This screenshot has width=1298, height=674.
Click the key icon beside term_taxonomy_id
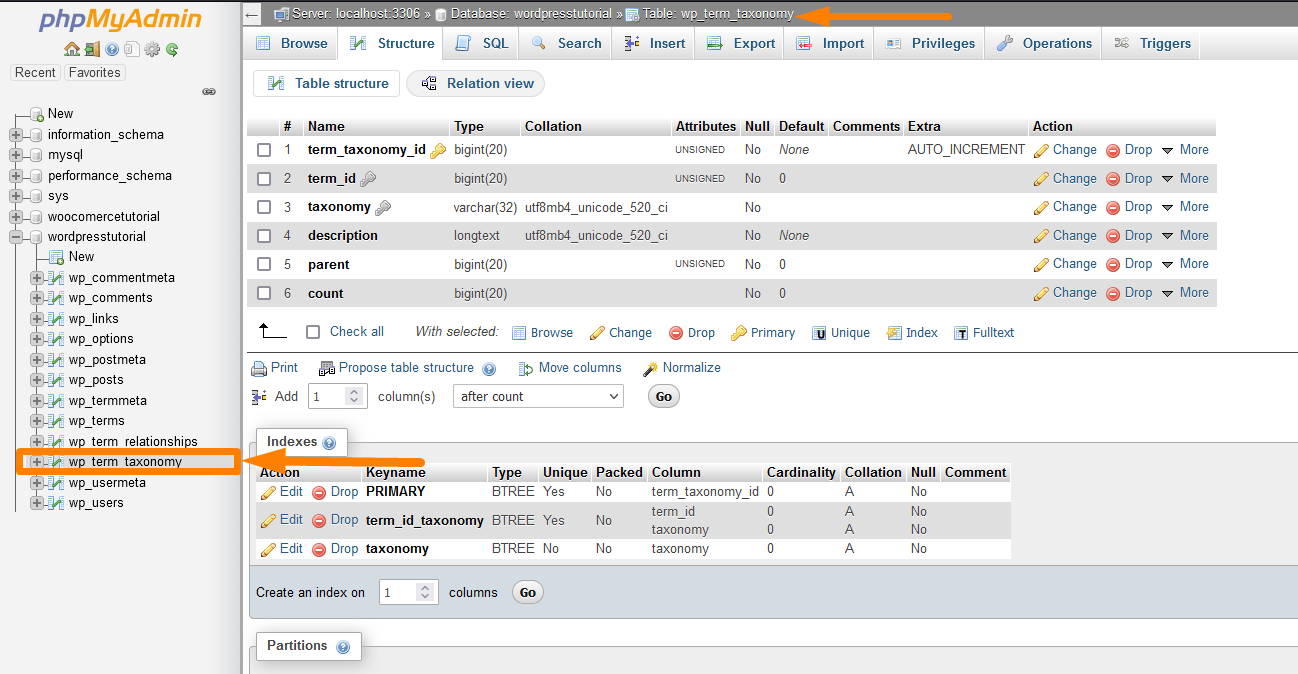pos(438,150)
